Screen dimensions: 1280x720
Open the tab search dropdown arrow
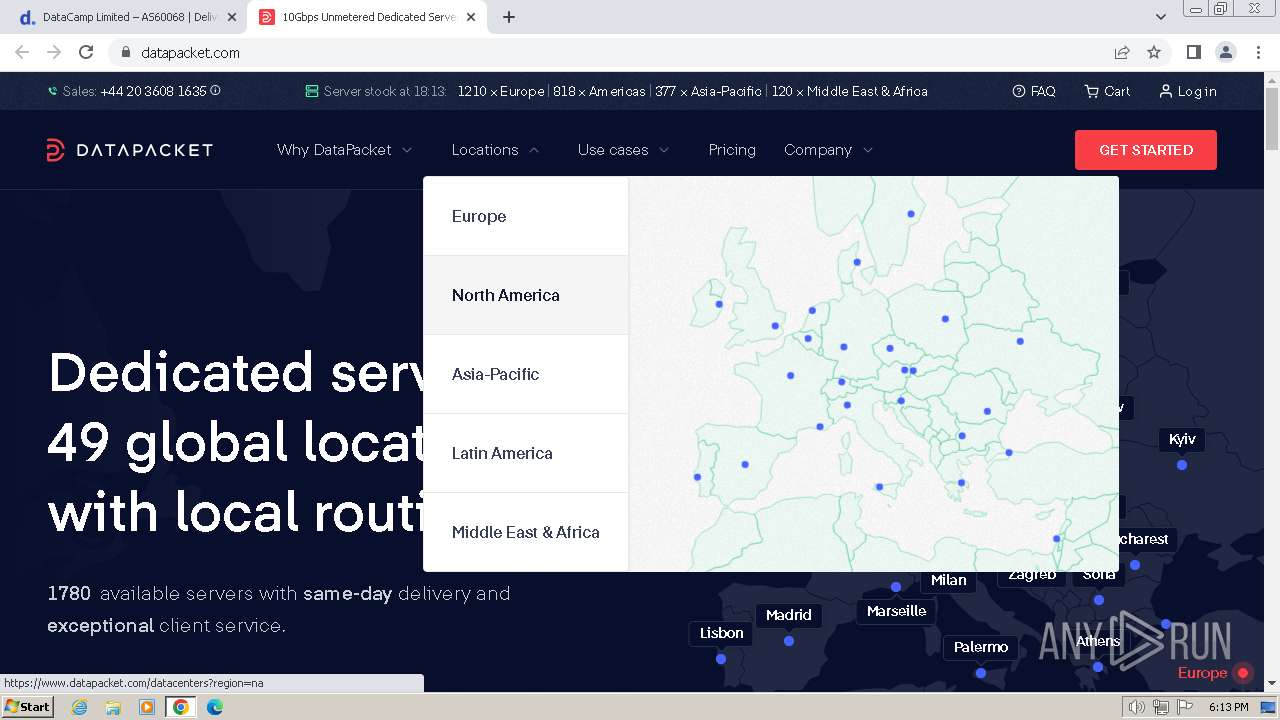pyautogui.click(x=1160, y=17)
